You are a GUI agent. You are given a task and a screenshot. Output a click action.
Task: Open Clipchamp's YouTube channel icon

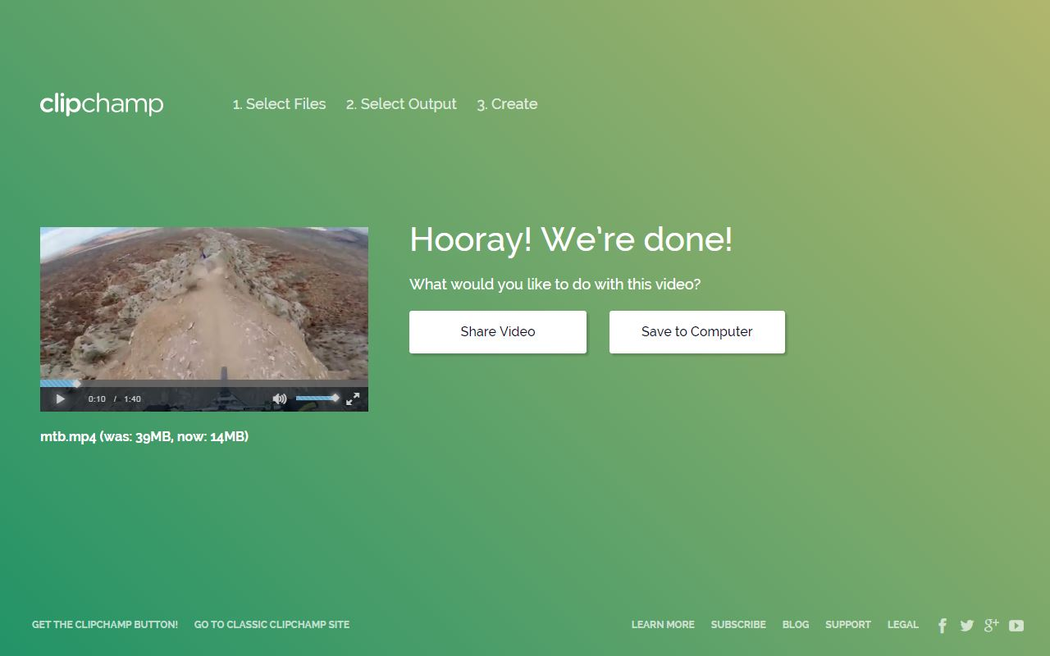click(x=1016, y=626)
